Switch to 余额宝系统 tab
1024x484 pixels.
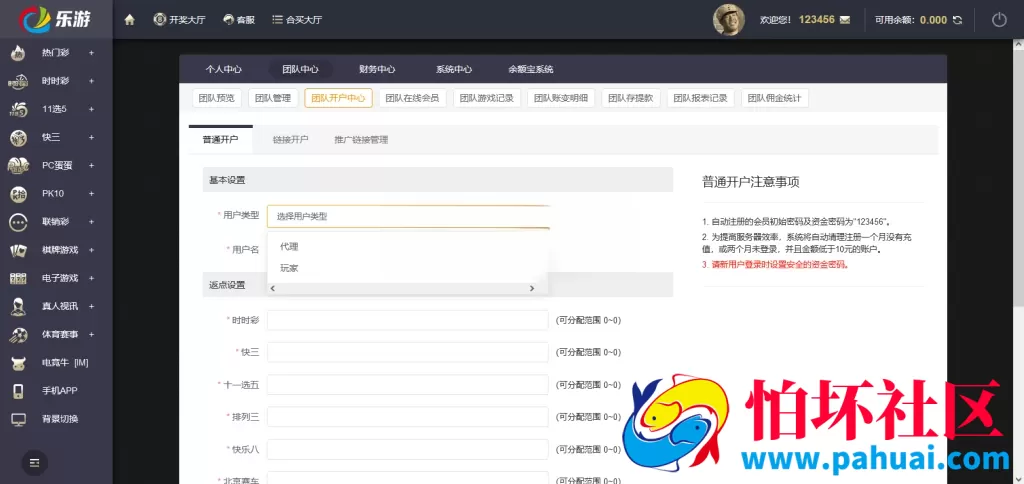click(x=531, y=69)
